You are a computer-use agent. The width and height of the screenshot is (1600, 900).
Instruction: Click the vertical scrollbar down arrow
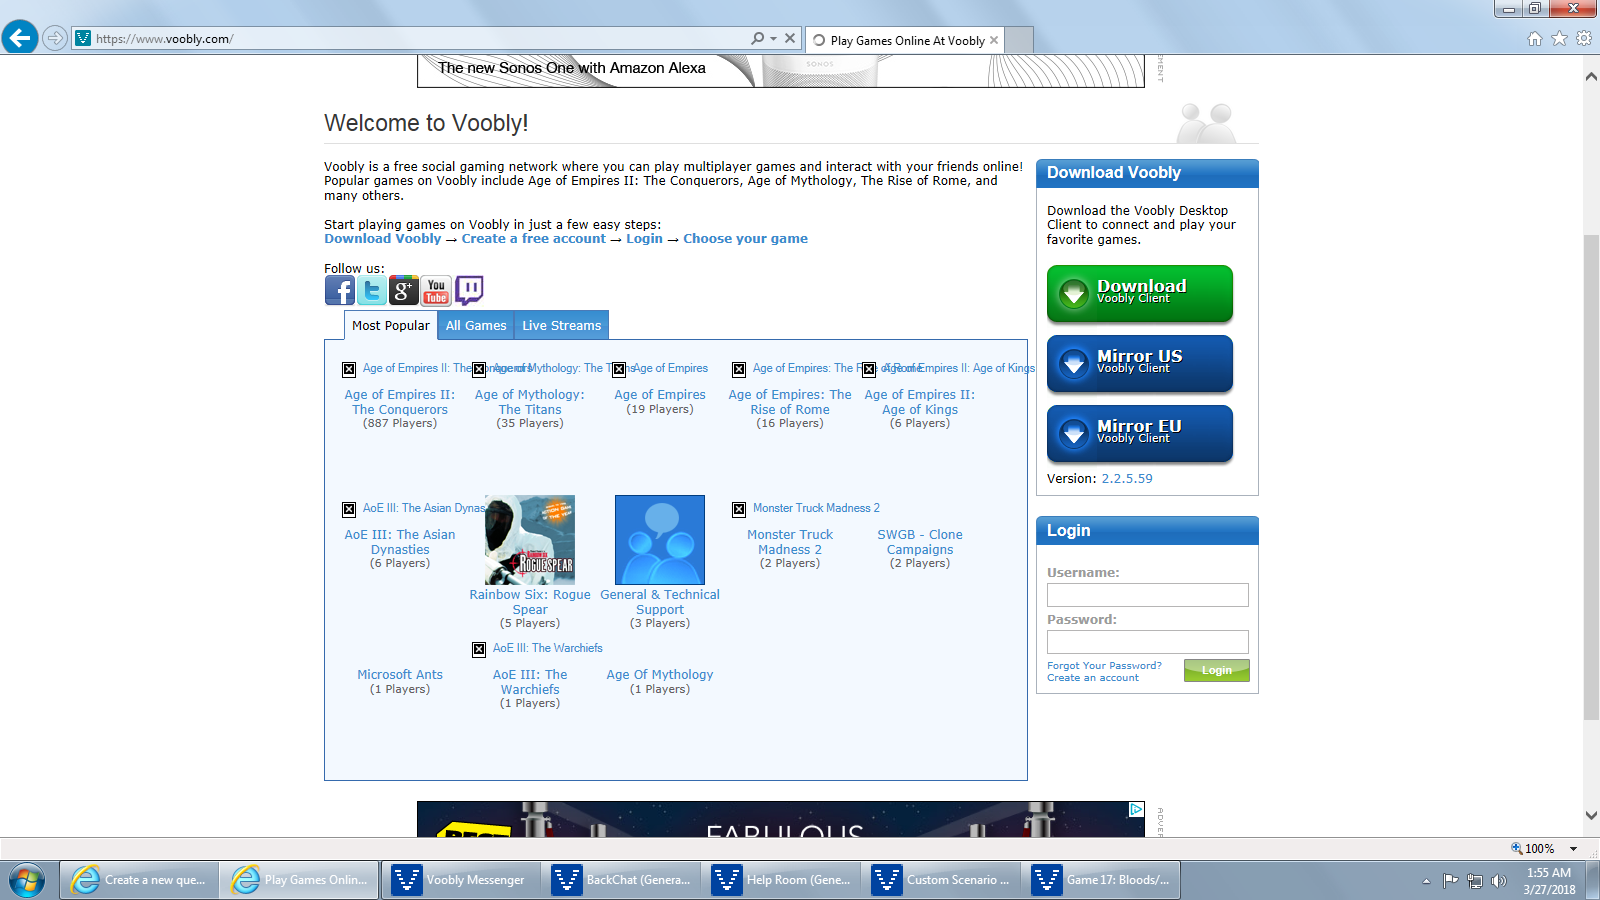pos(1591,816)
